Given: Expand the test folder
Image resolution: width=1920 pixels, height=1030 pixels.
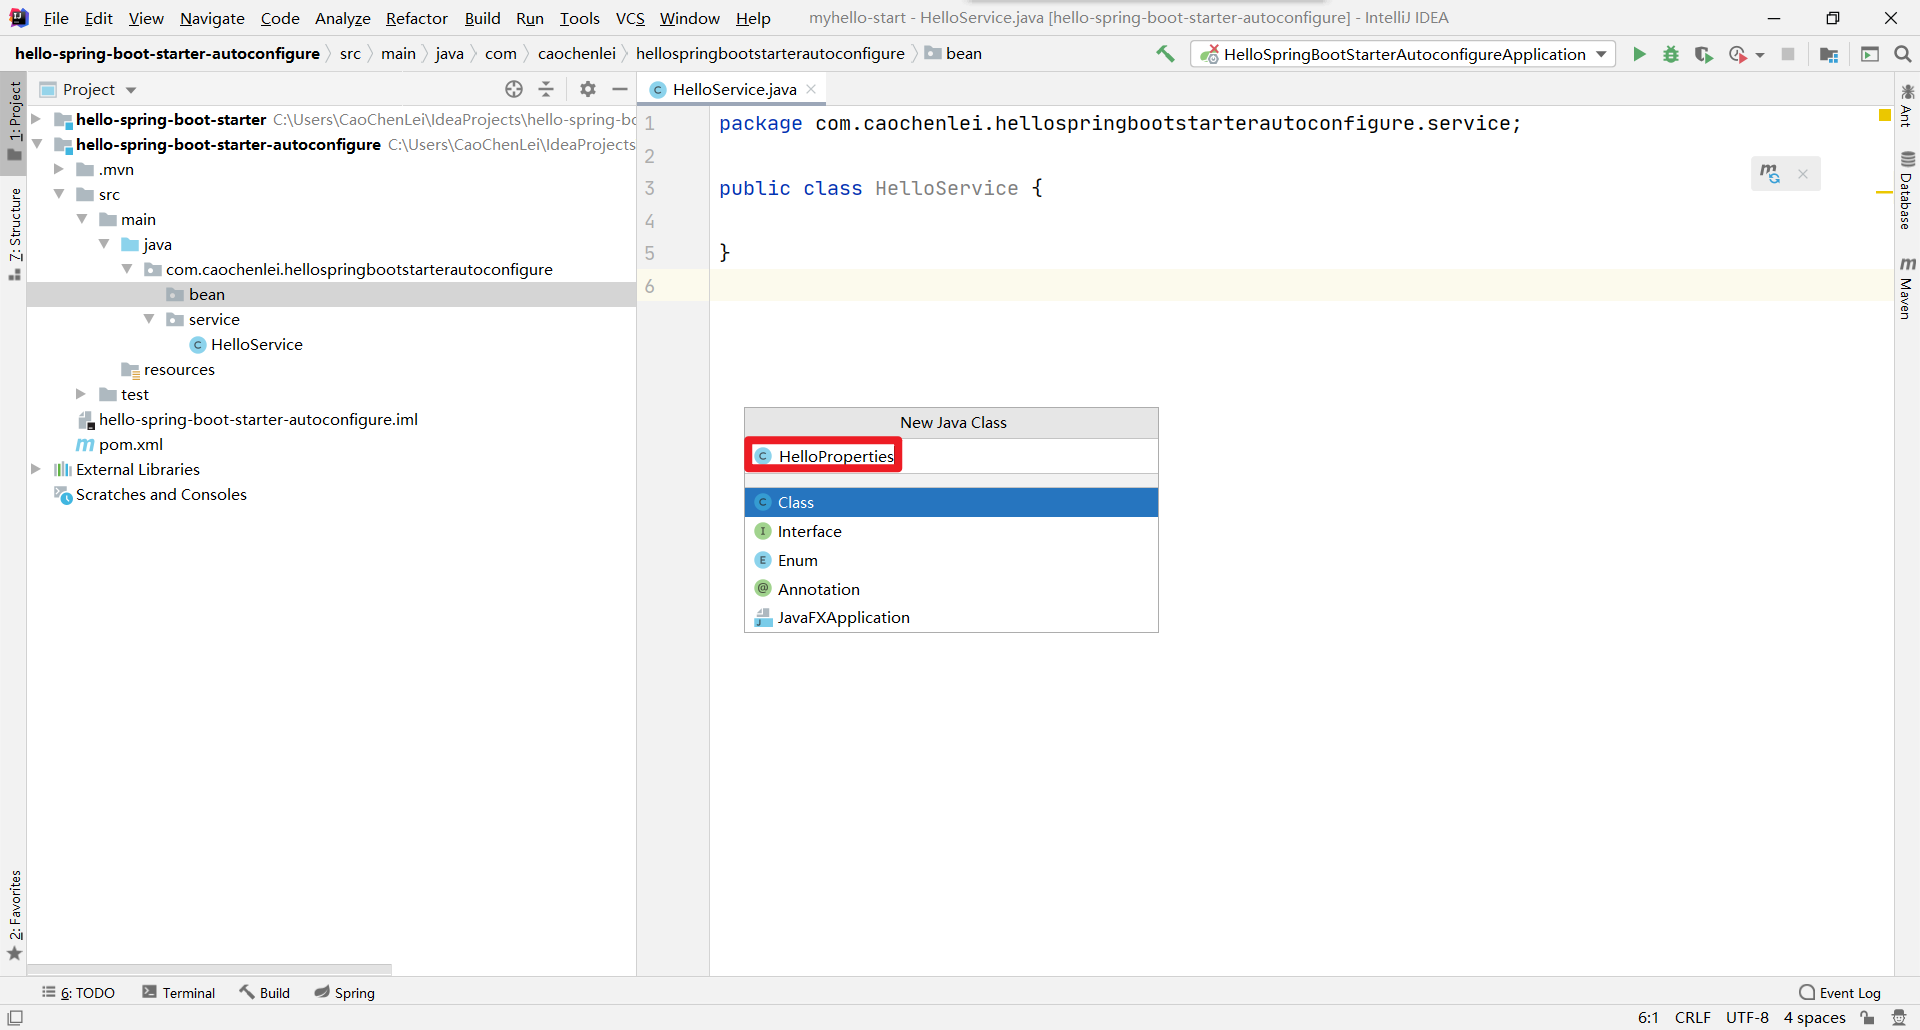Looking at the screenshot, I should (82, 394).
